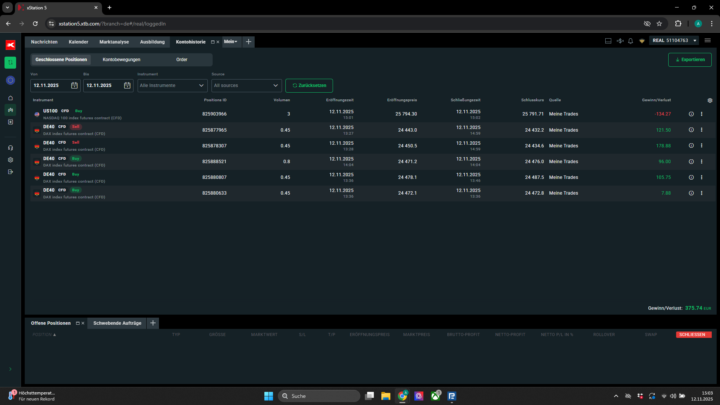Click the red Schliessen button
The height and width of the screenshot is (405, 720).
(693, 335)
